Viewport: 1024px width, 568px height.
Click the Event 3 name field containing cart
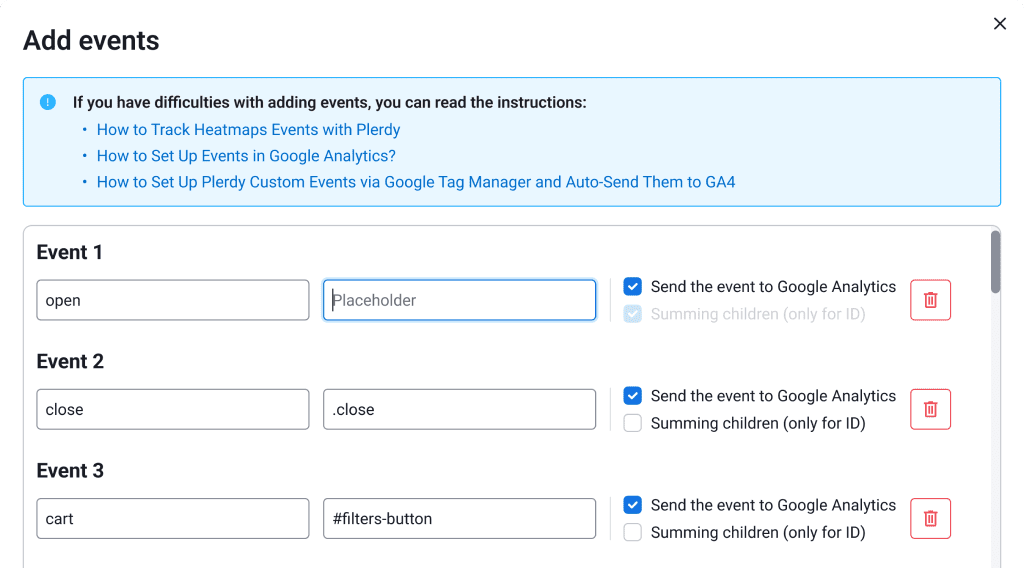(172, 518)
